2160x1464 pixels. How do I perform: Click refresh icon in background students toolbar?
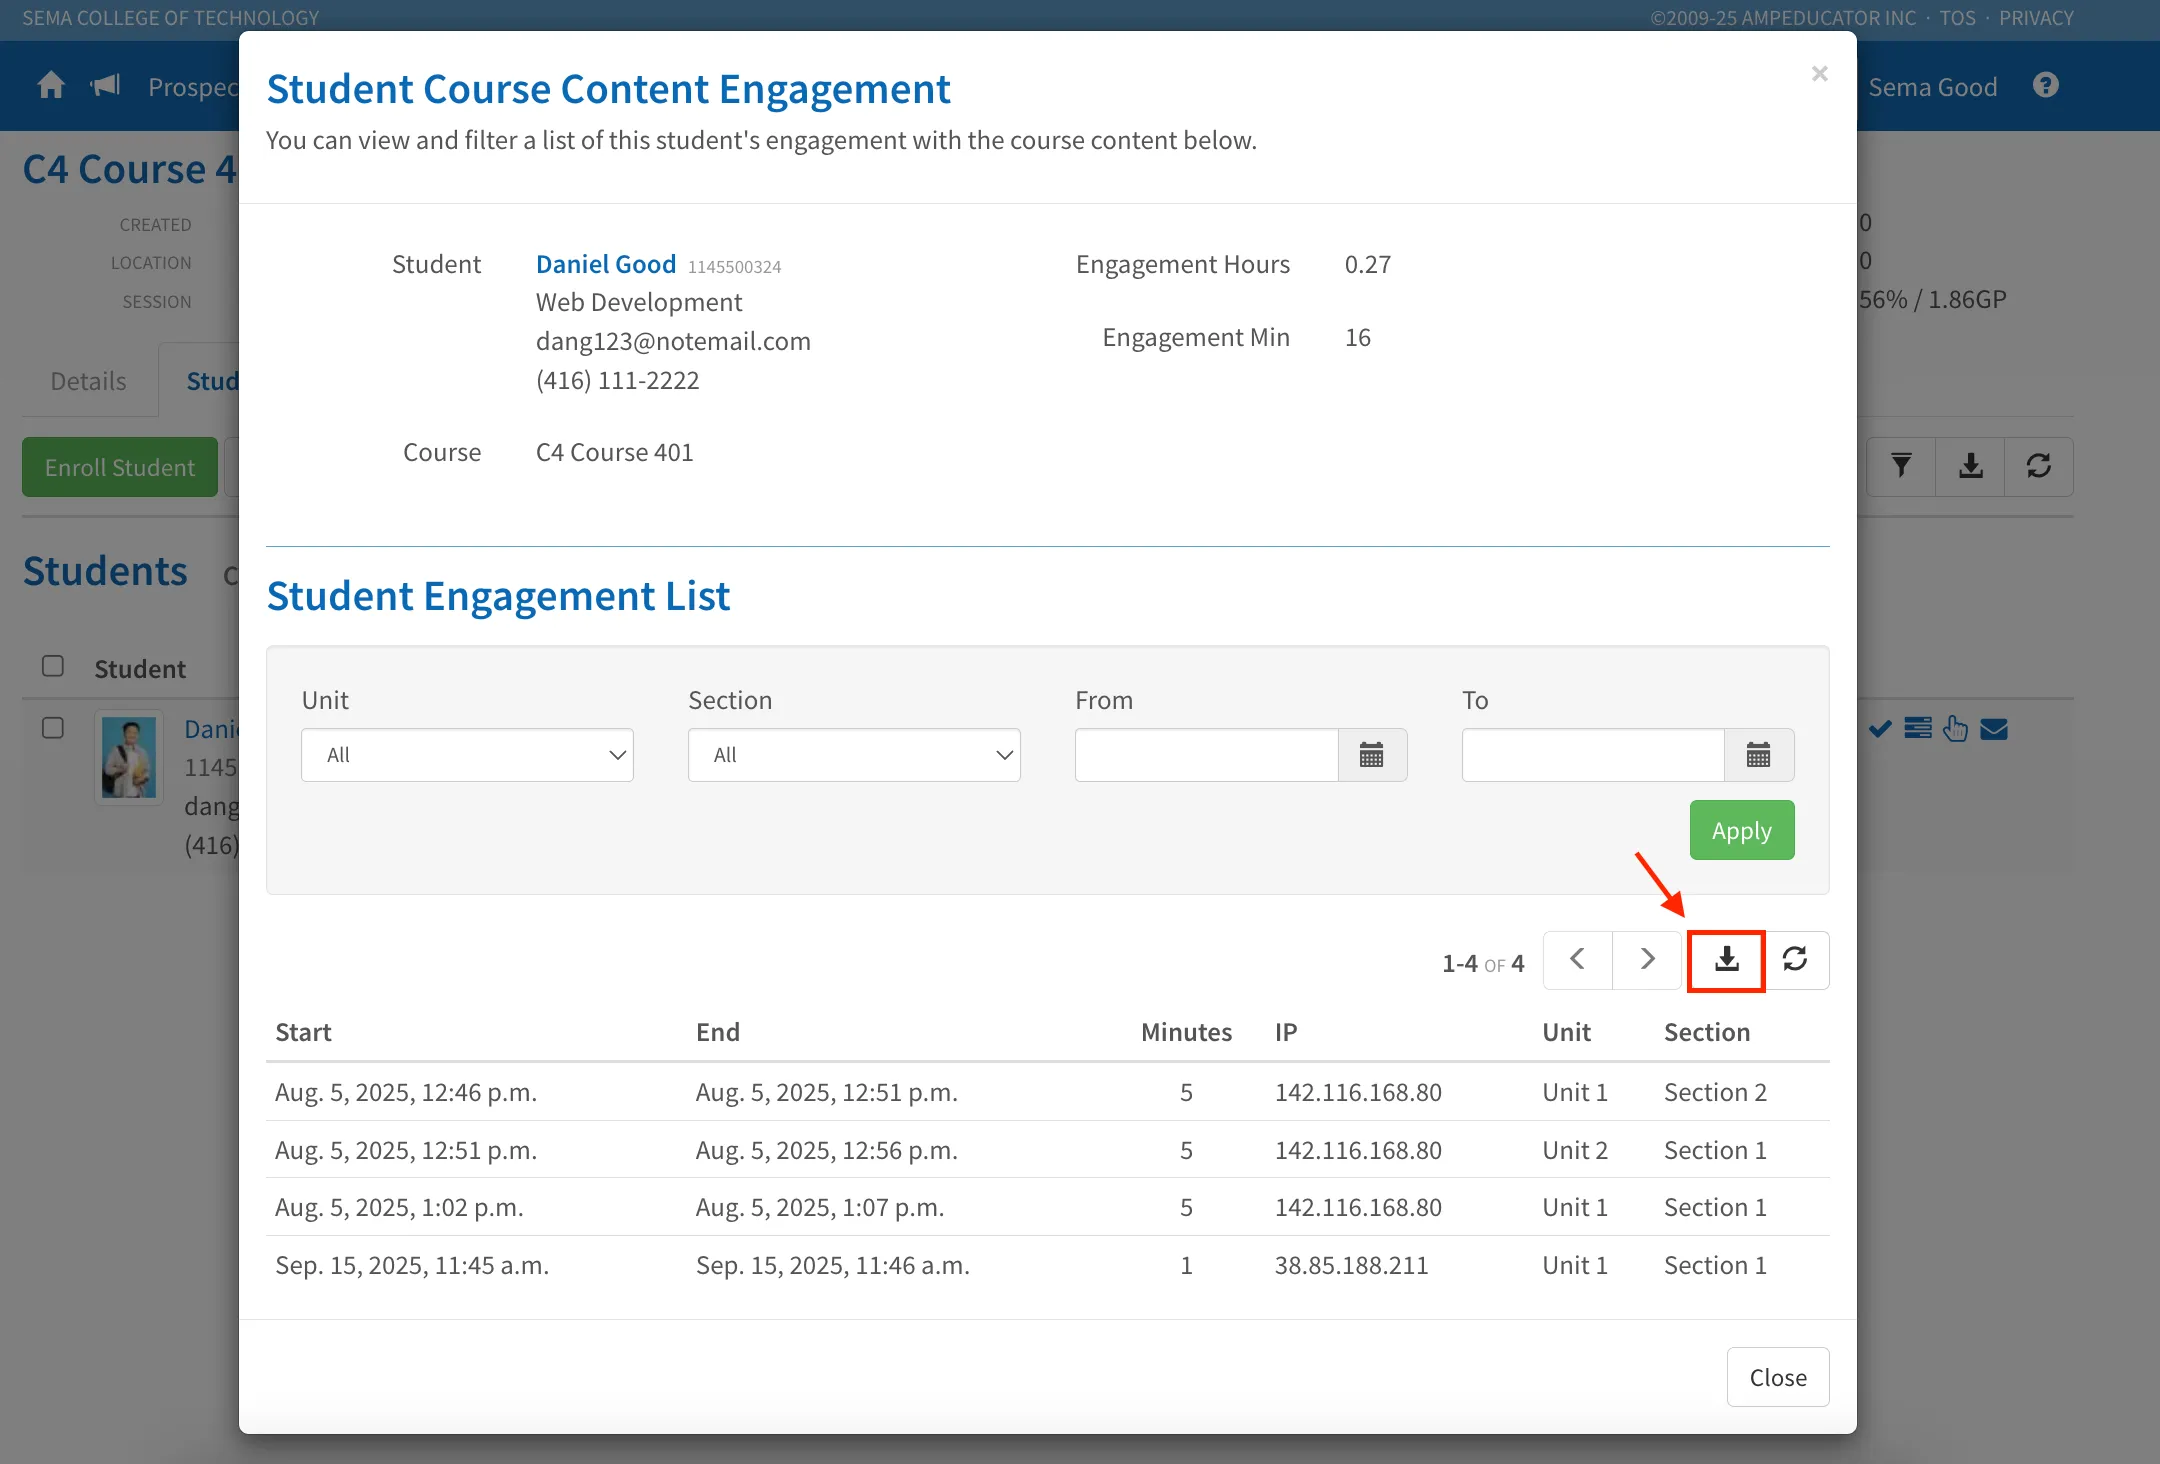(x=2039, y=466)
